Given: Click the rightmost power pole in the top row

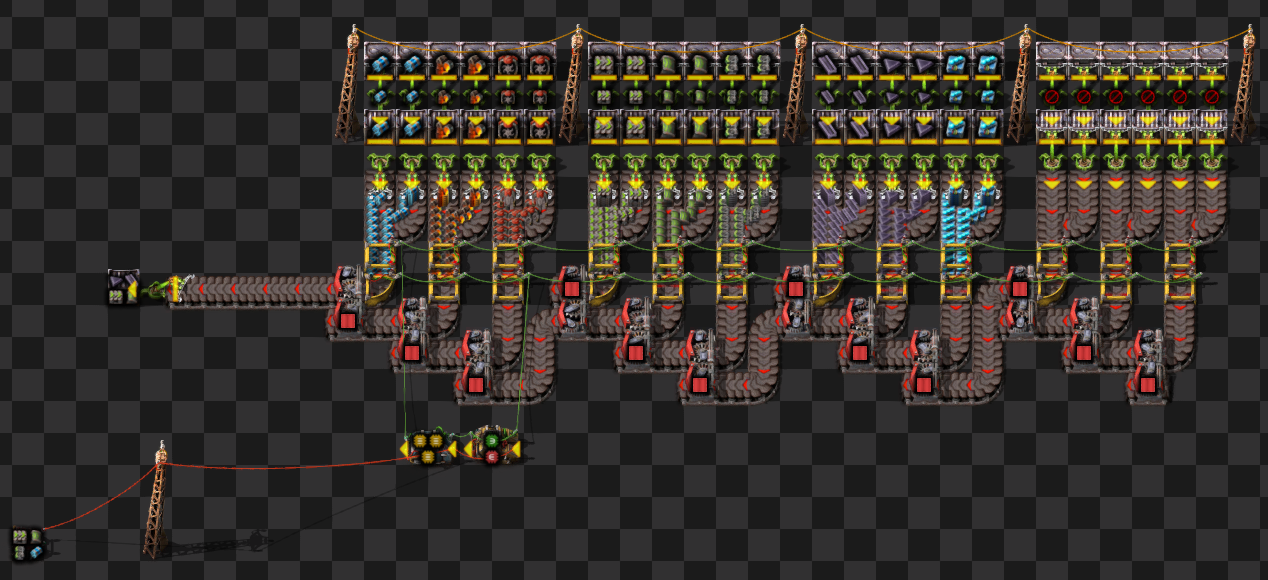Looking at the screenshot, I should (x=1244, y=84).
